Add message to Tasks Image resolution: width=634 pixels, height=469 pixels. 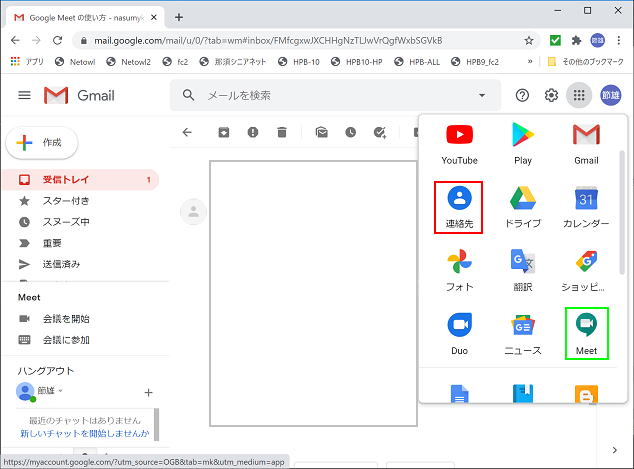click(380, 132)
